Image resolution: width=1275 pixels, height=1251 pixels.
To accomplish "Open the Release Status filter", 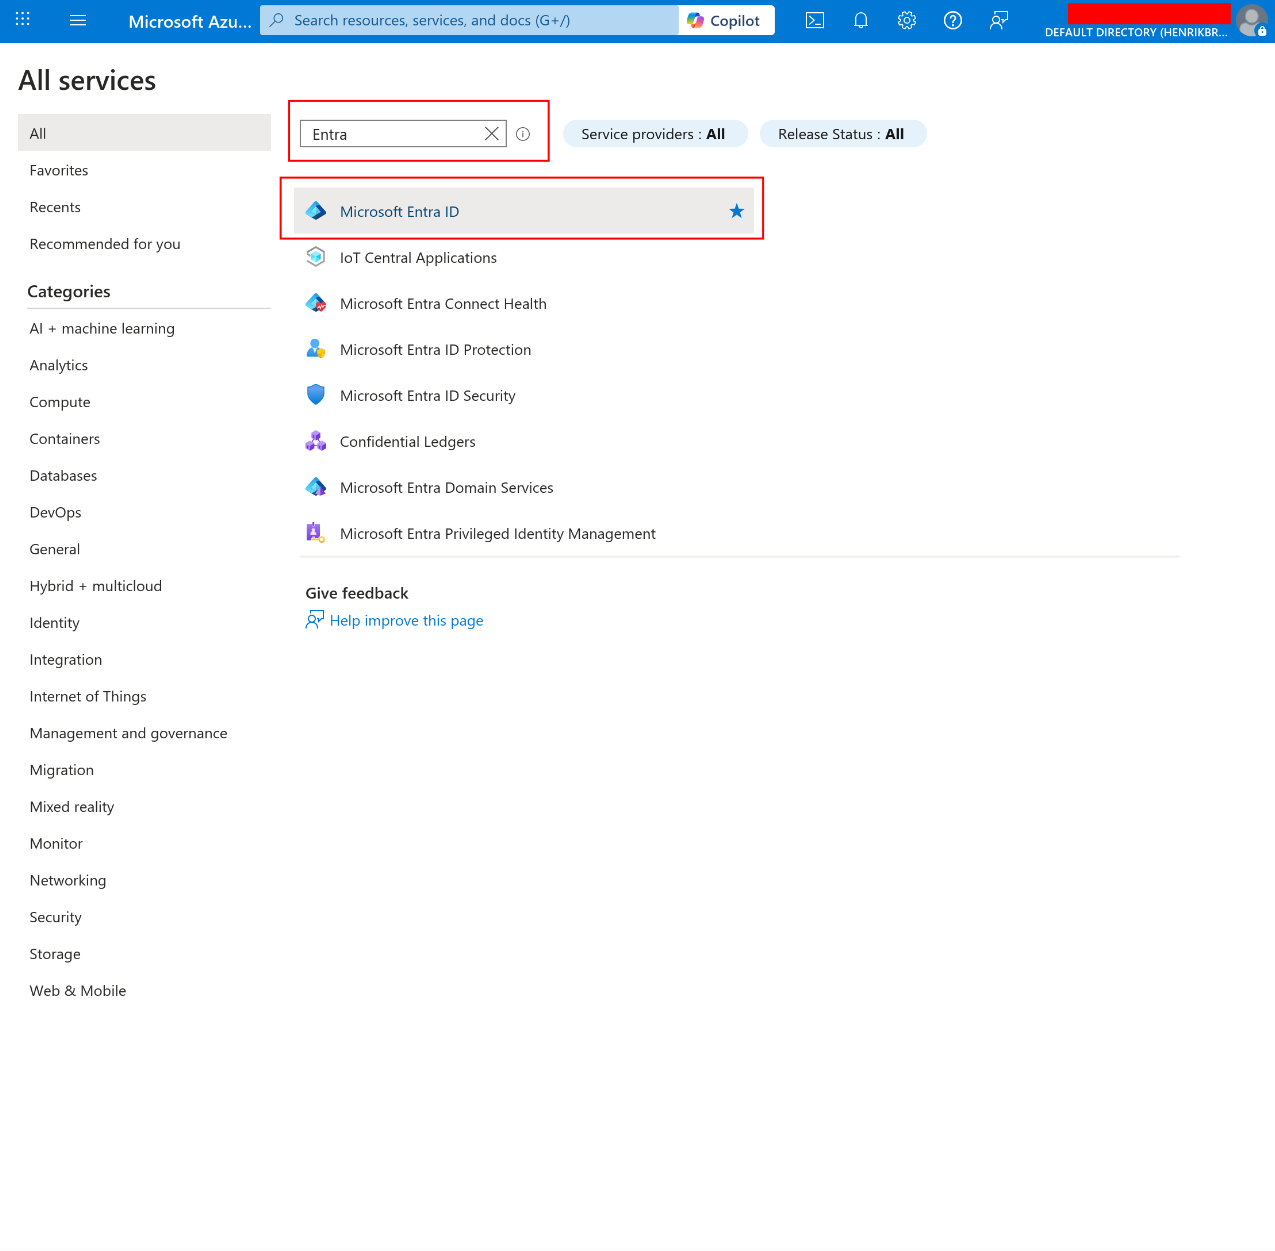I will pos(843,133).
